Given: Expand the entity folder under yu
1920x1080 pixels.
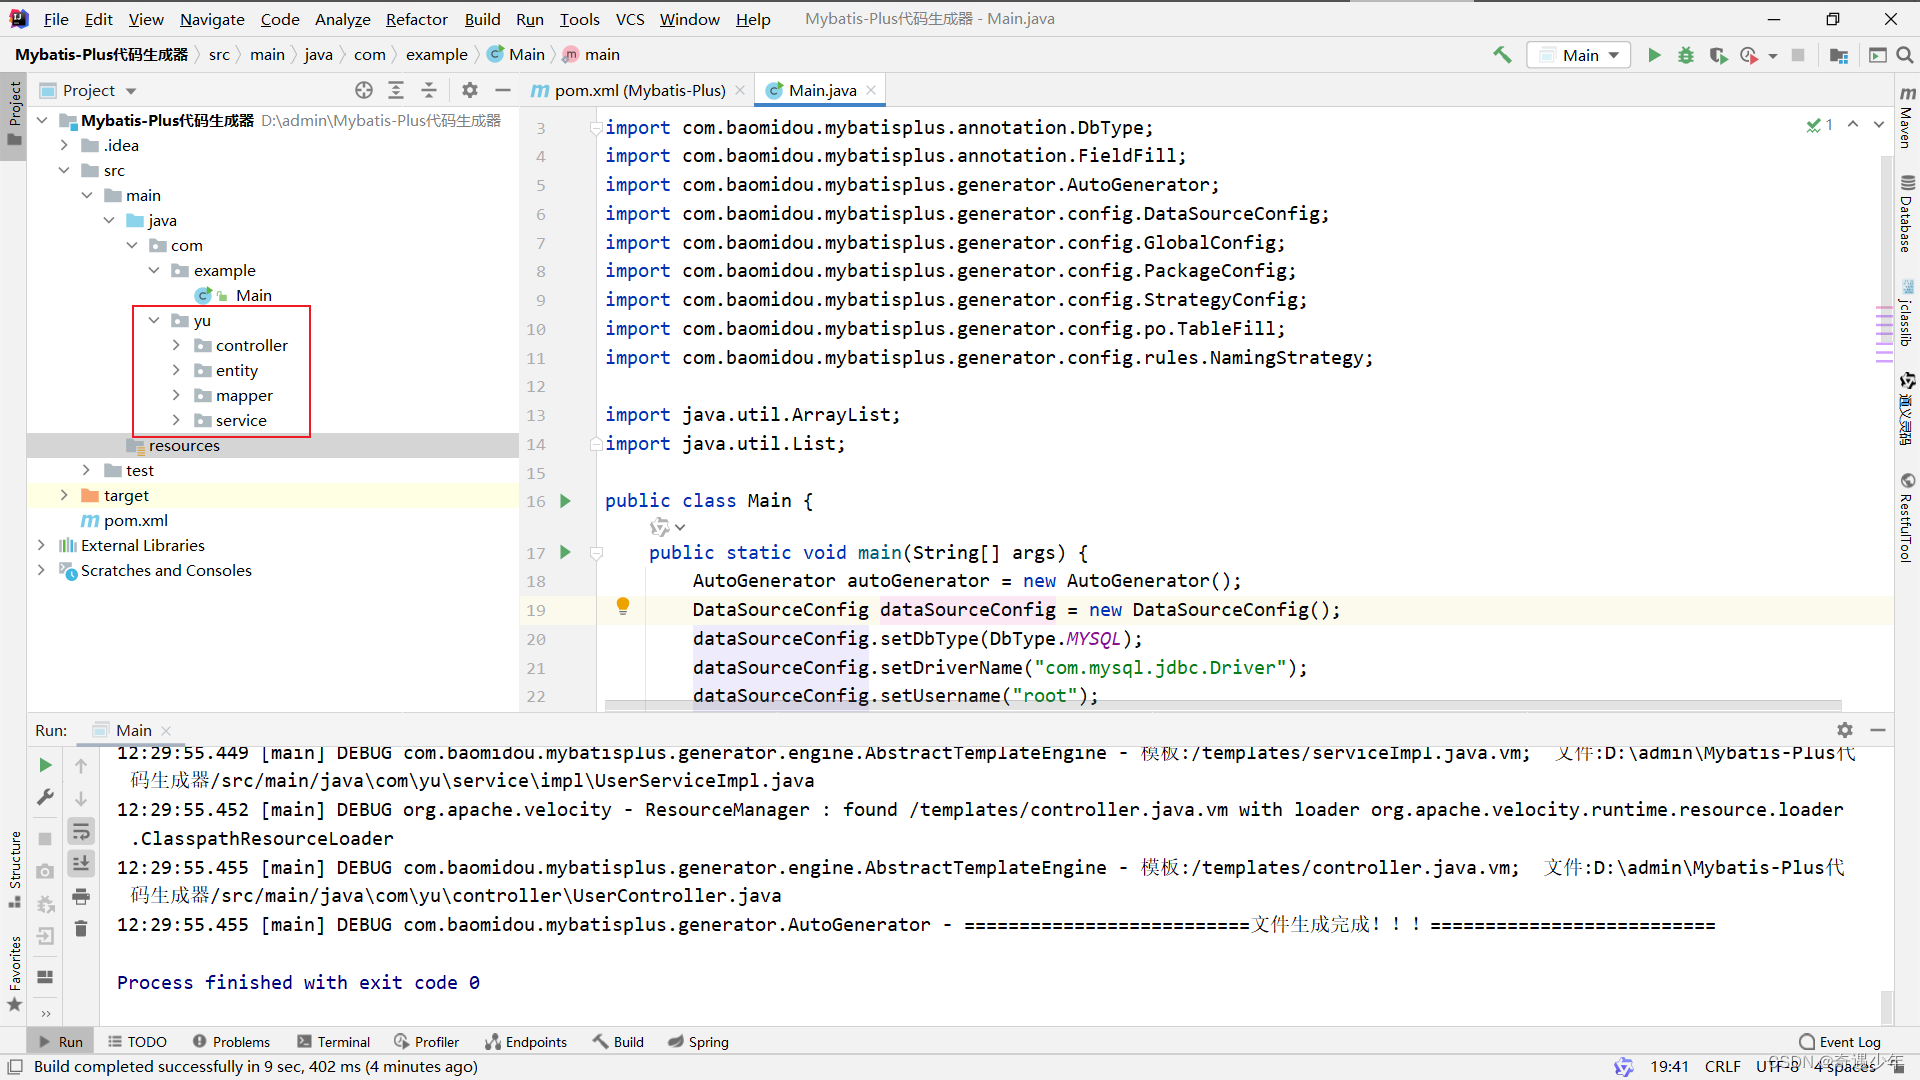Looking at the screenshot, I should [177, 371].
